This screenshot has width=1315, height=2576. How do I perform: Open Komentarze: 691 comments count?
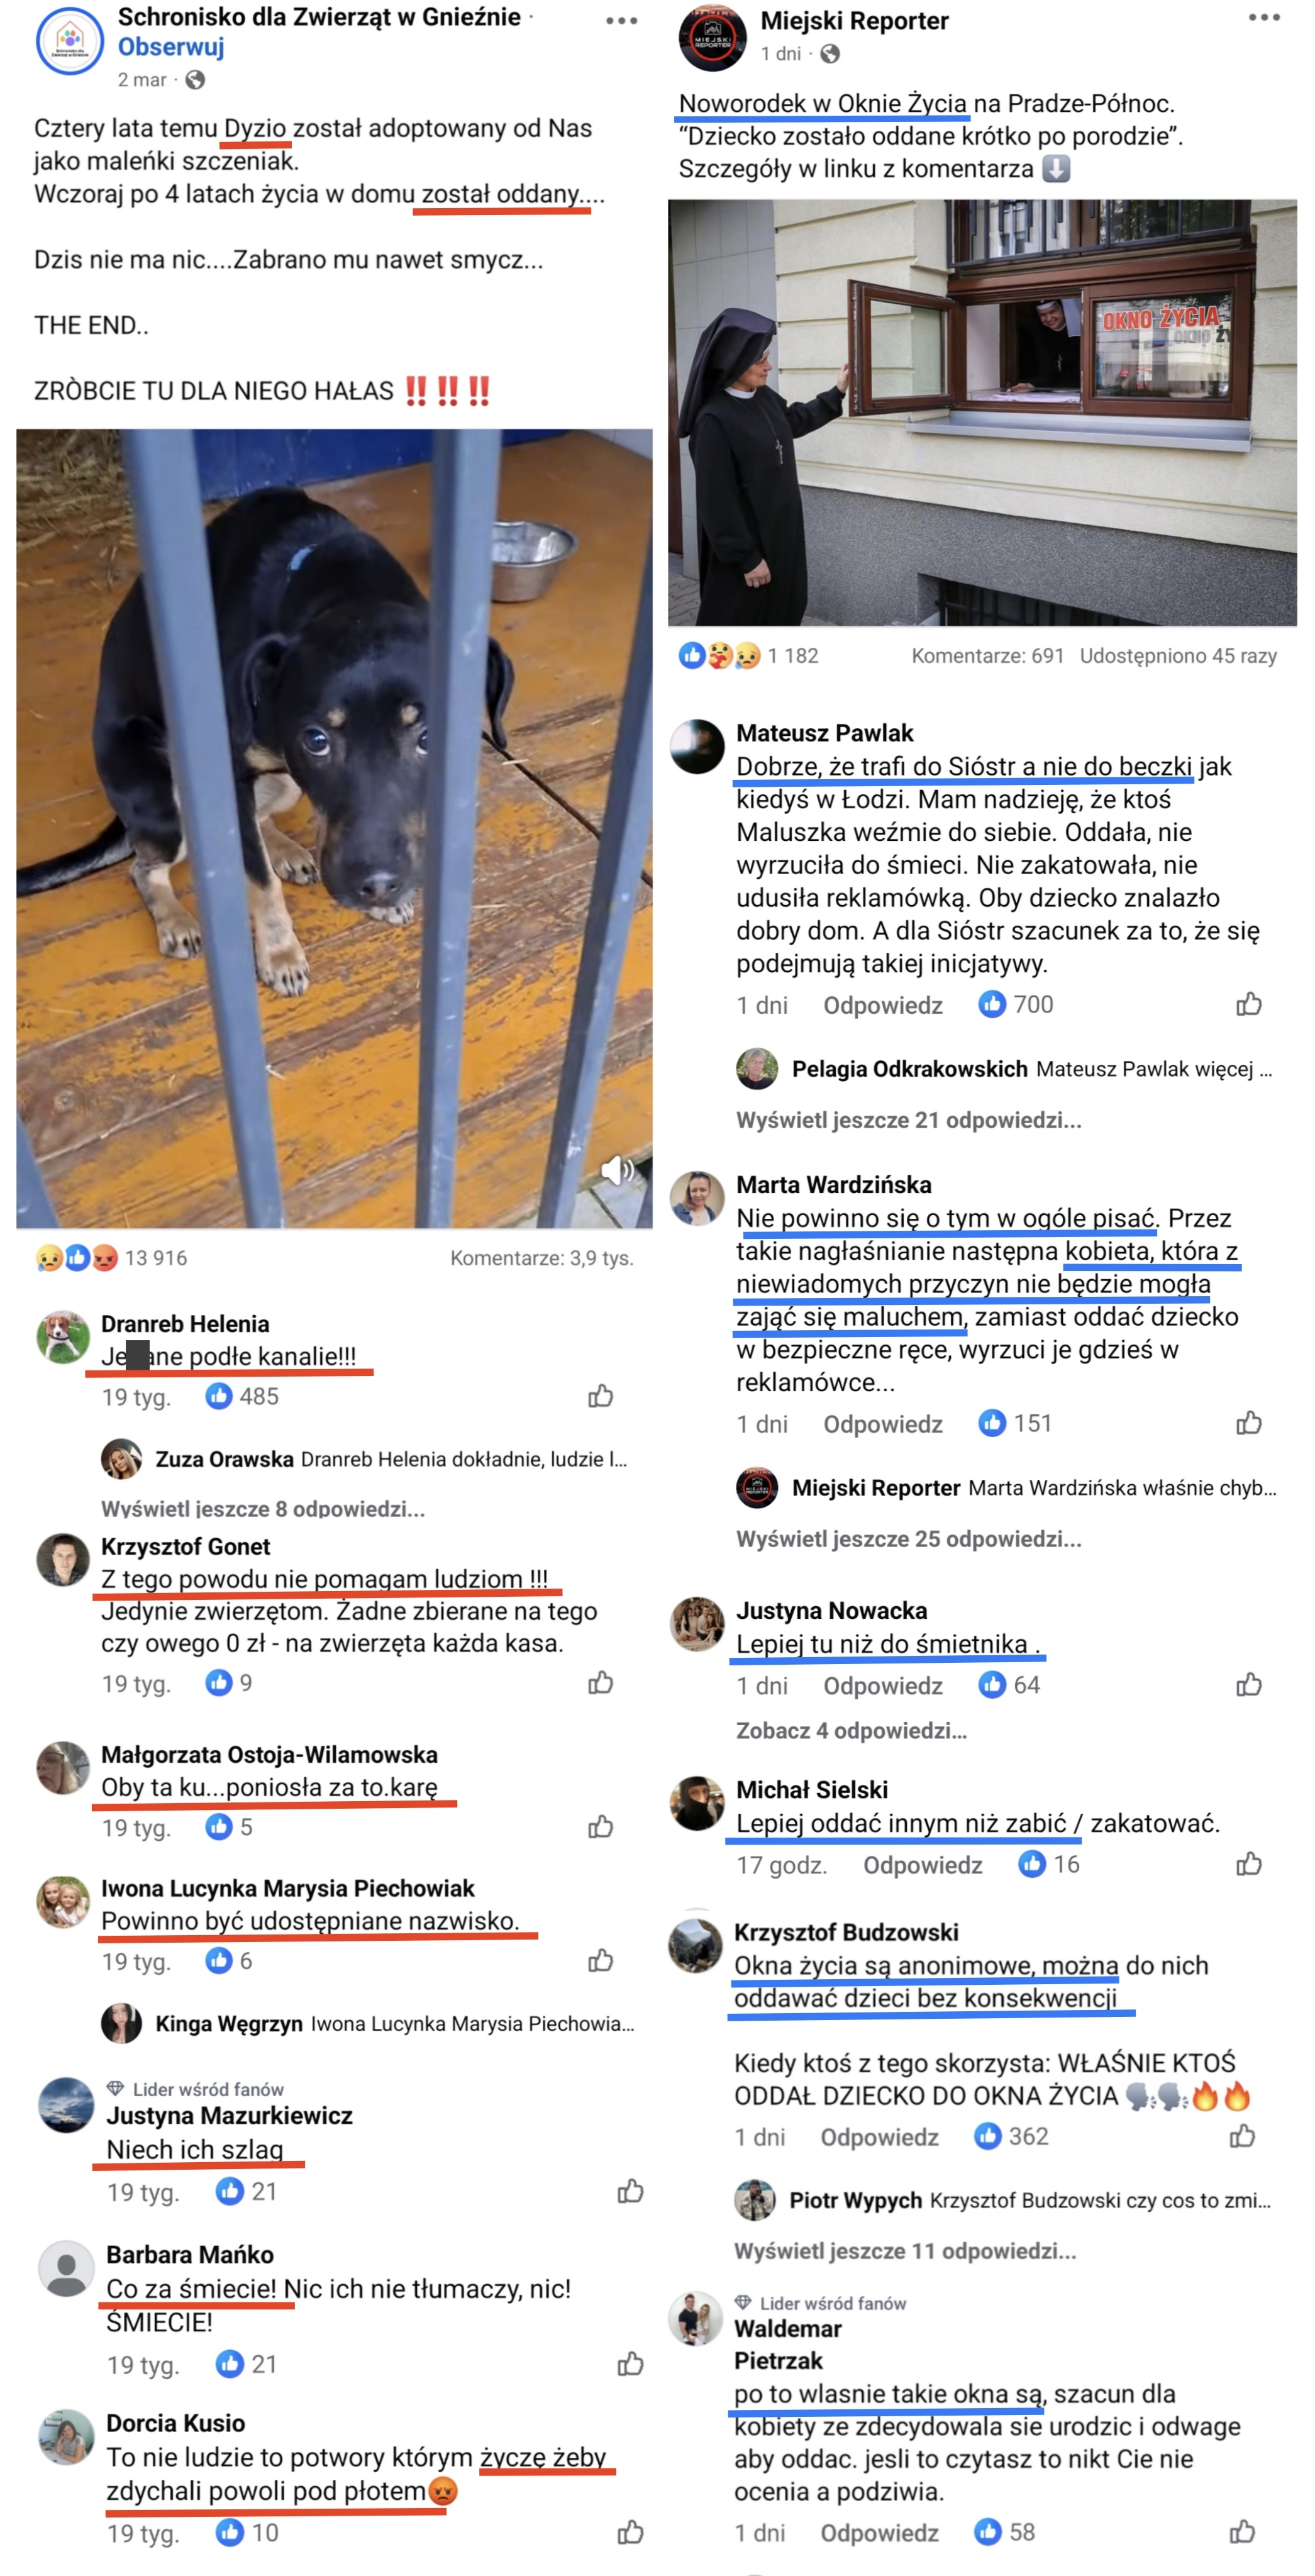(x=987, y=656)
